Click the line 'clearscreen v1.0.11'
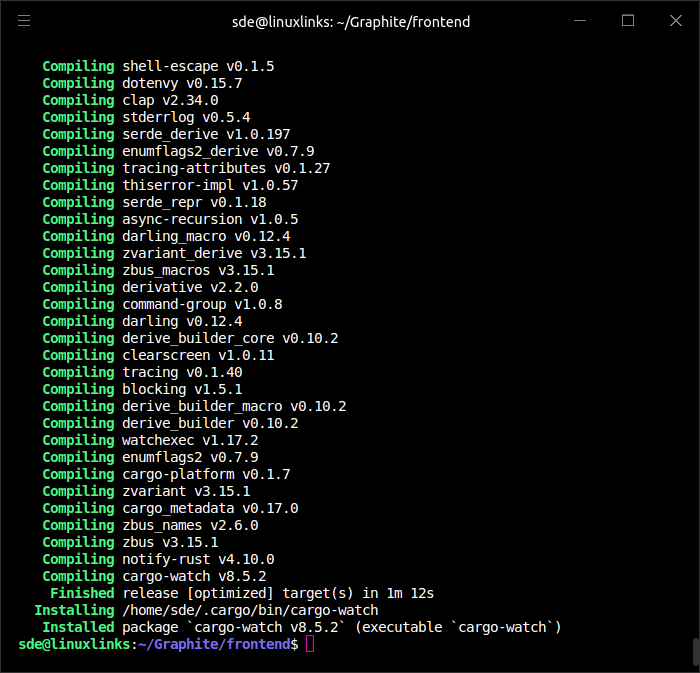The height and width of the screenshot is (673, 700). (198, 355)
